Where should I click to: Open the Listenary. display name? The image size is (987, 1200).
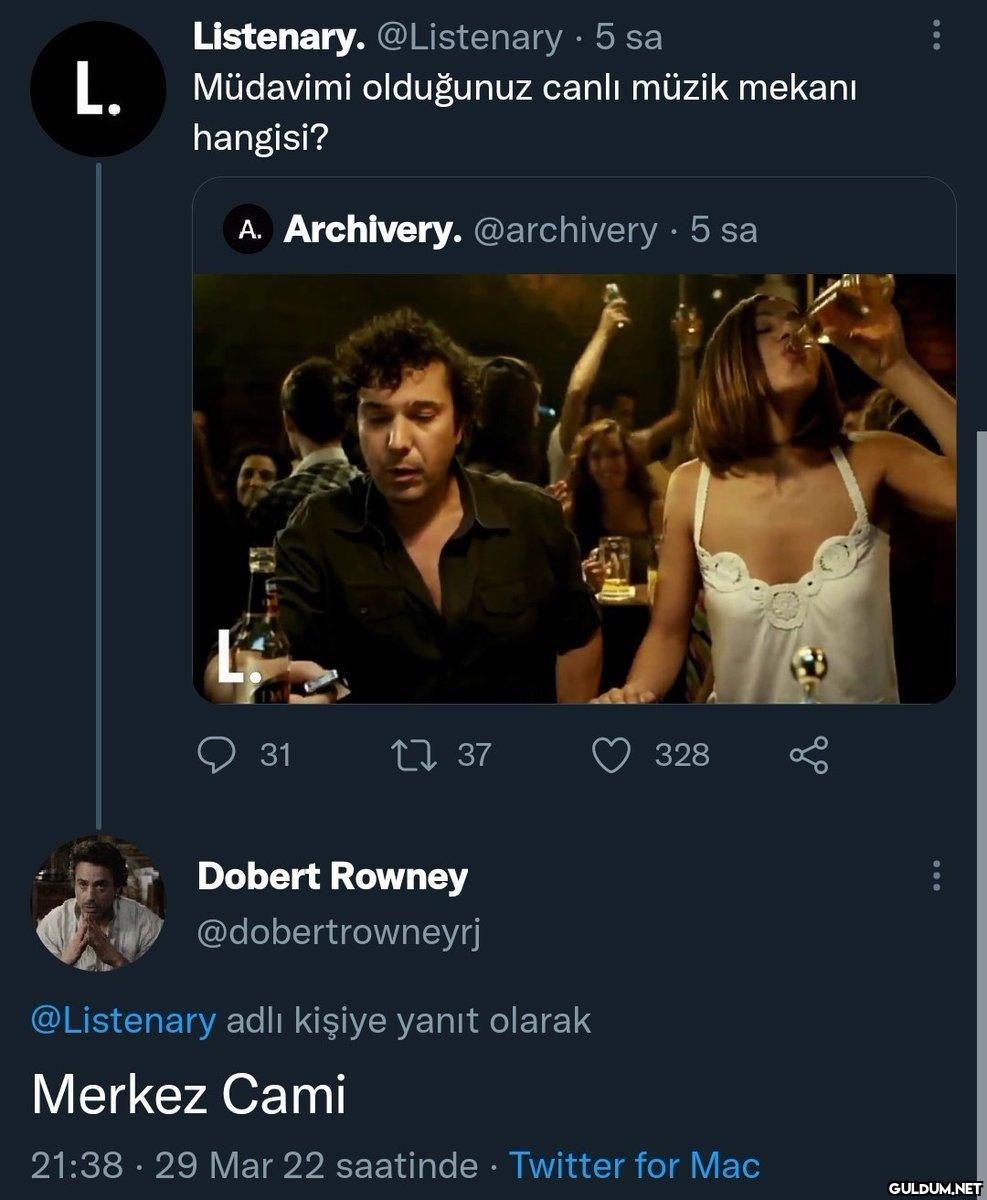click(278, 37)
